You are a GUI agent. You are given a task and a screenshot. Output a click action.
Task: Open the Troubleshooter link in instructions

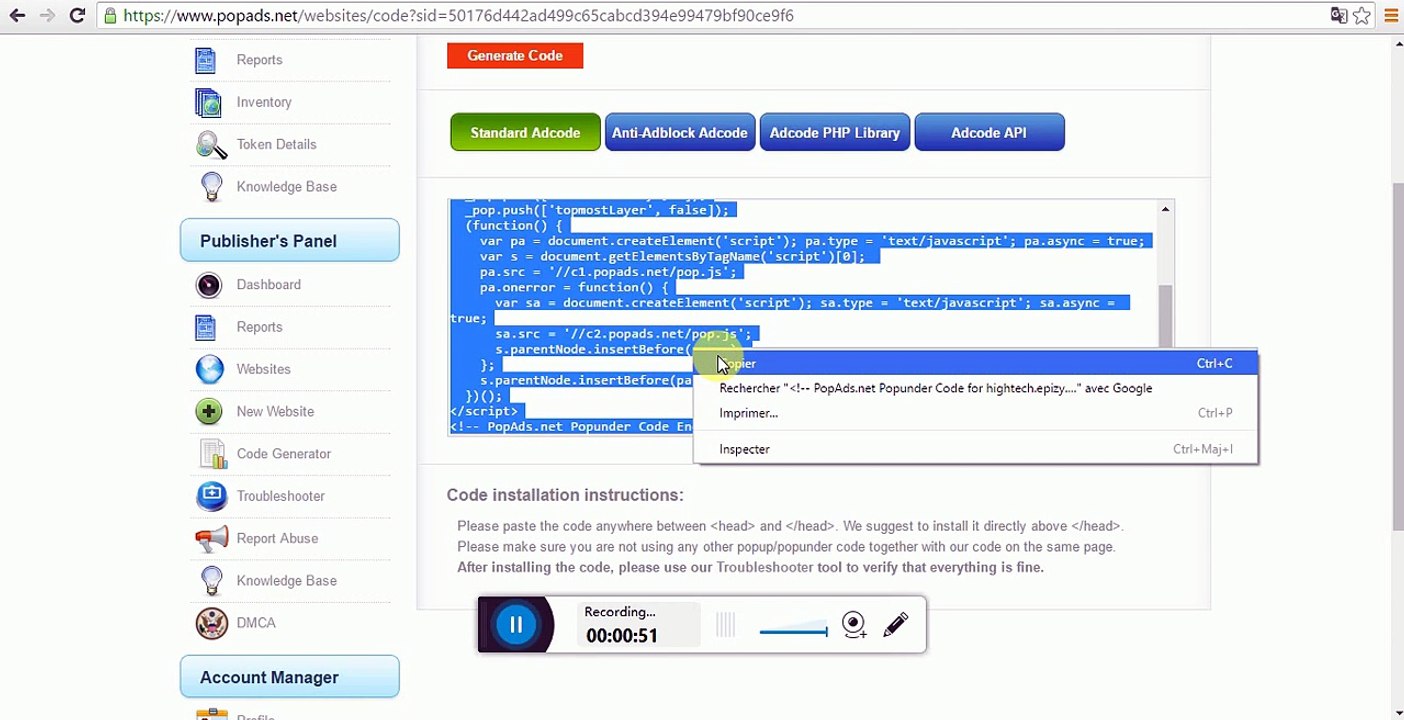click(765, 567)
